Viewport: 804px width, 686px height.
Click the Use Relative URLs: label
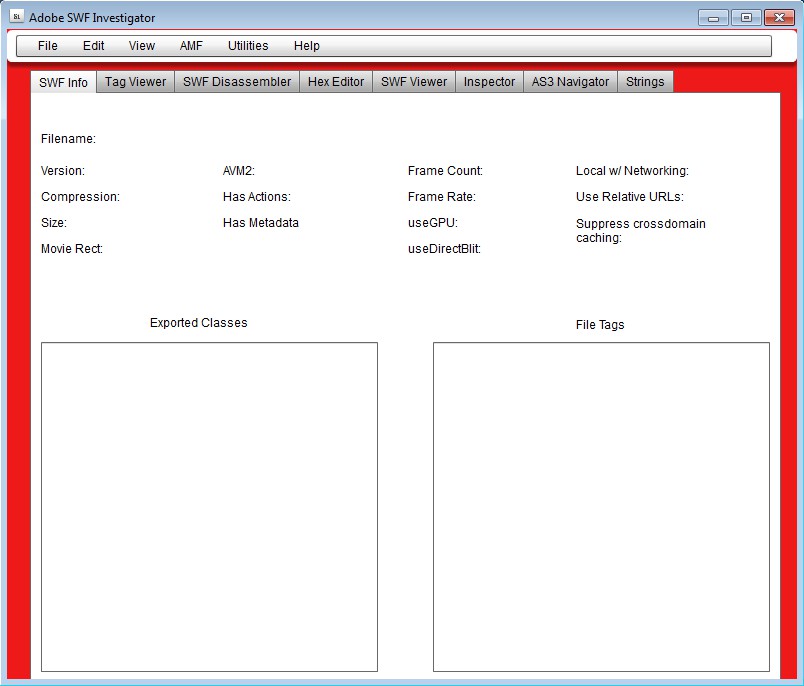[x=630, y=197]
